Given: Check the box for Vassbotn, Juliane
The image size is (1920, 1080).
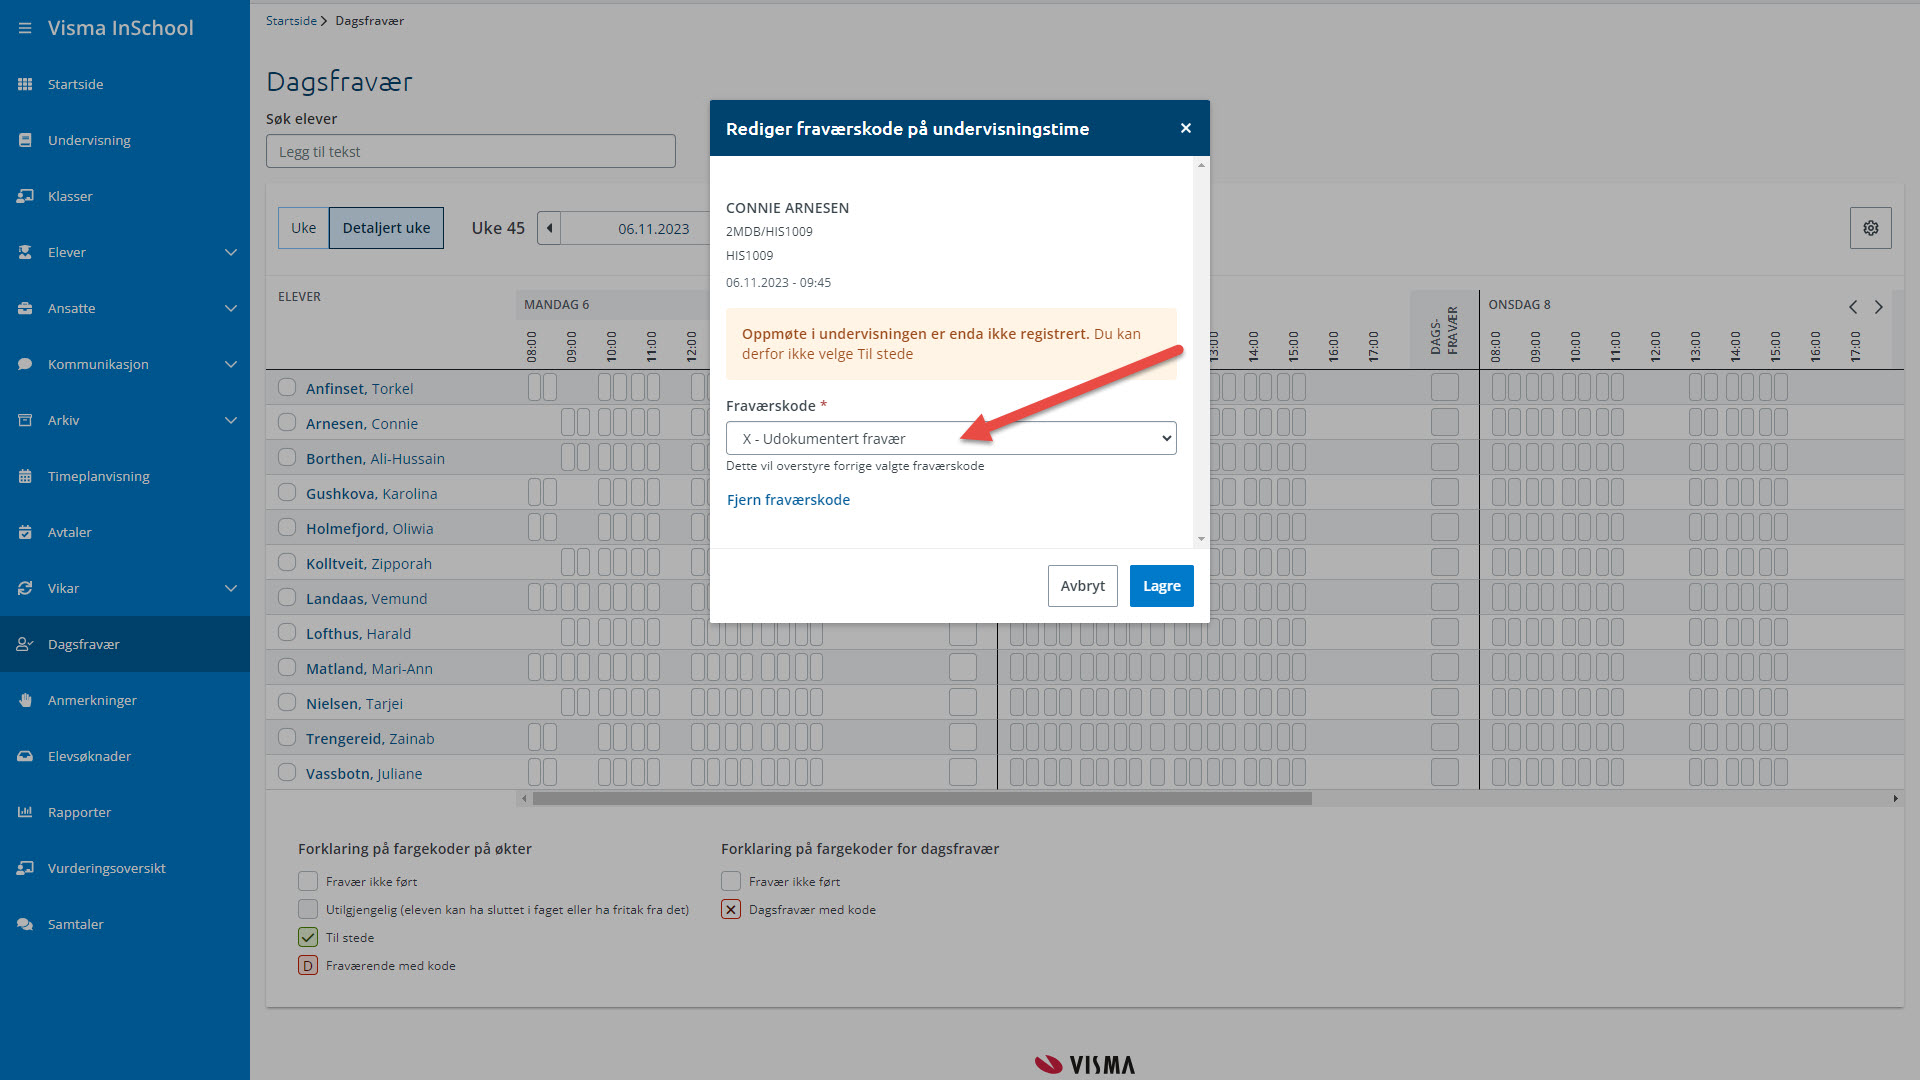Looking at the screenshot, I should tap(287, 772).
